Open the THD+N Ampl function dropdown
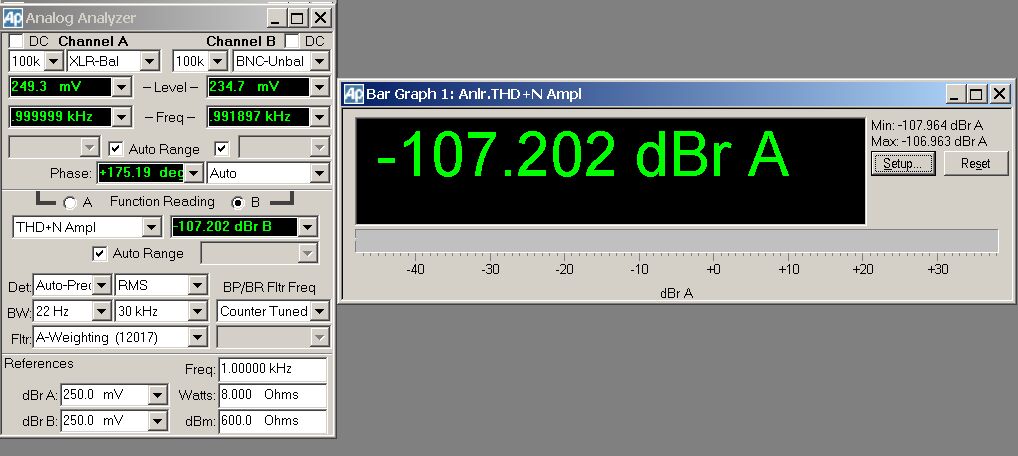 click(151, 227)
